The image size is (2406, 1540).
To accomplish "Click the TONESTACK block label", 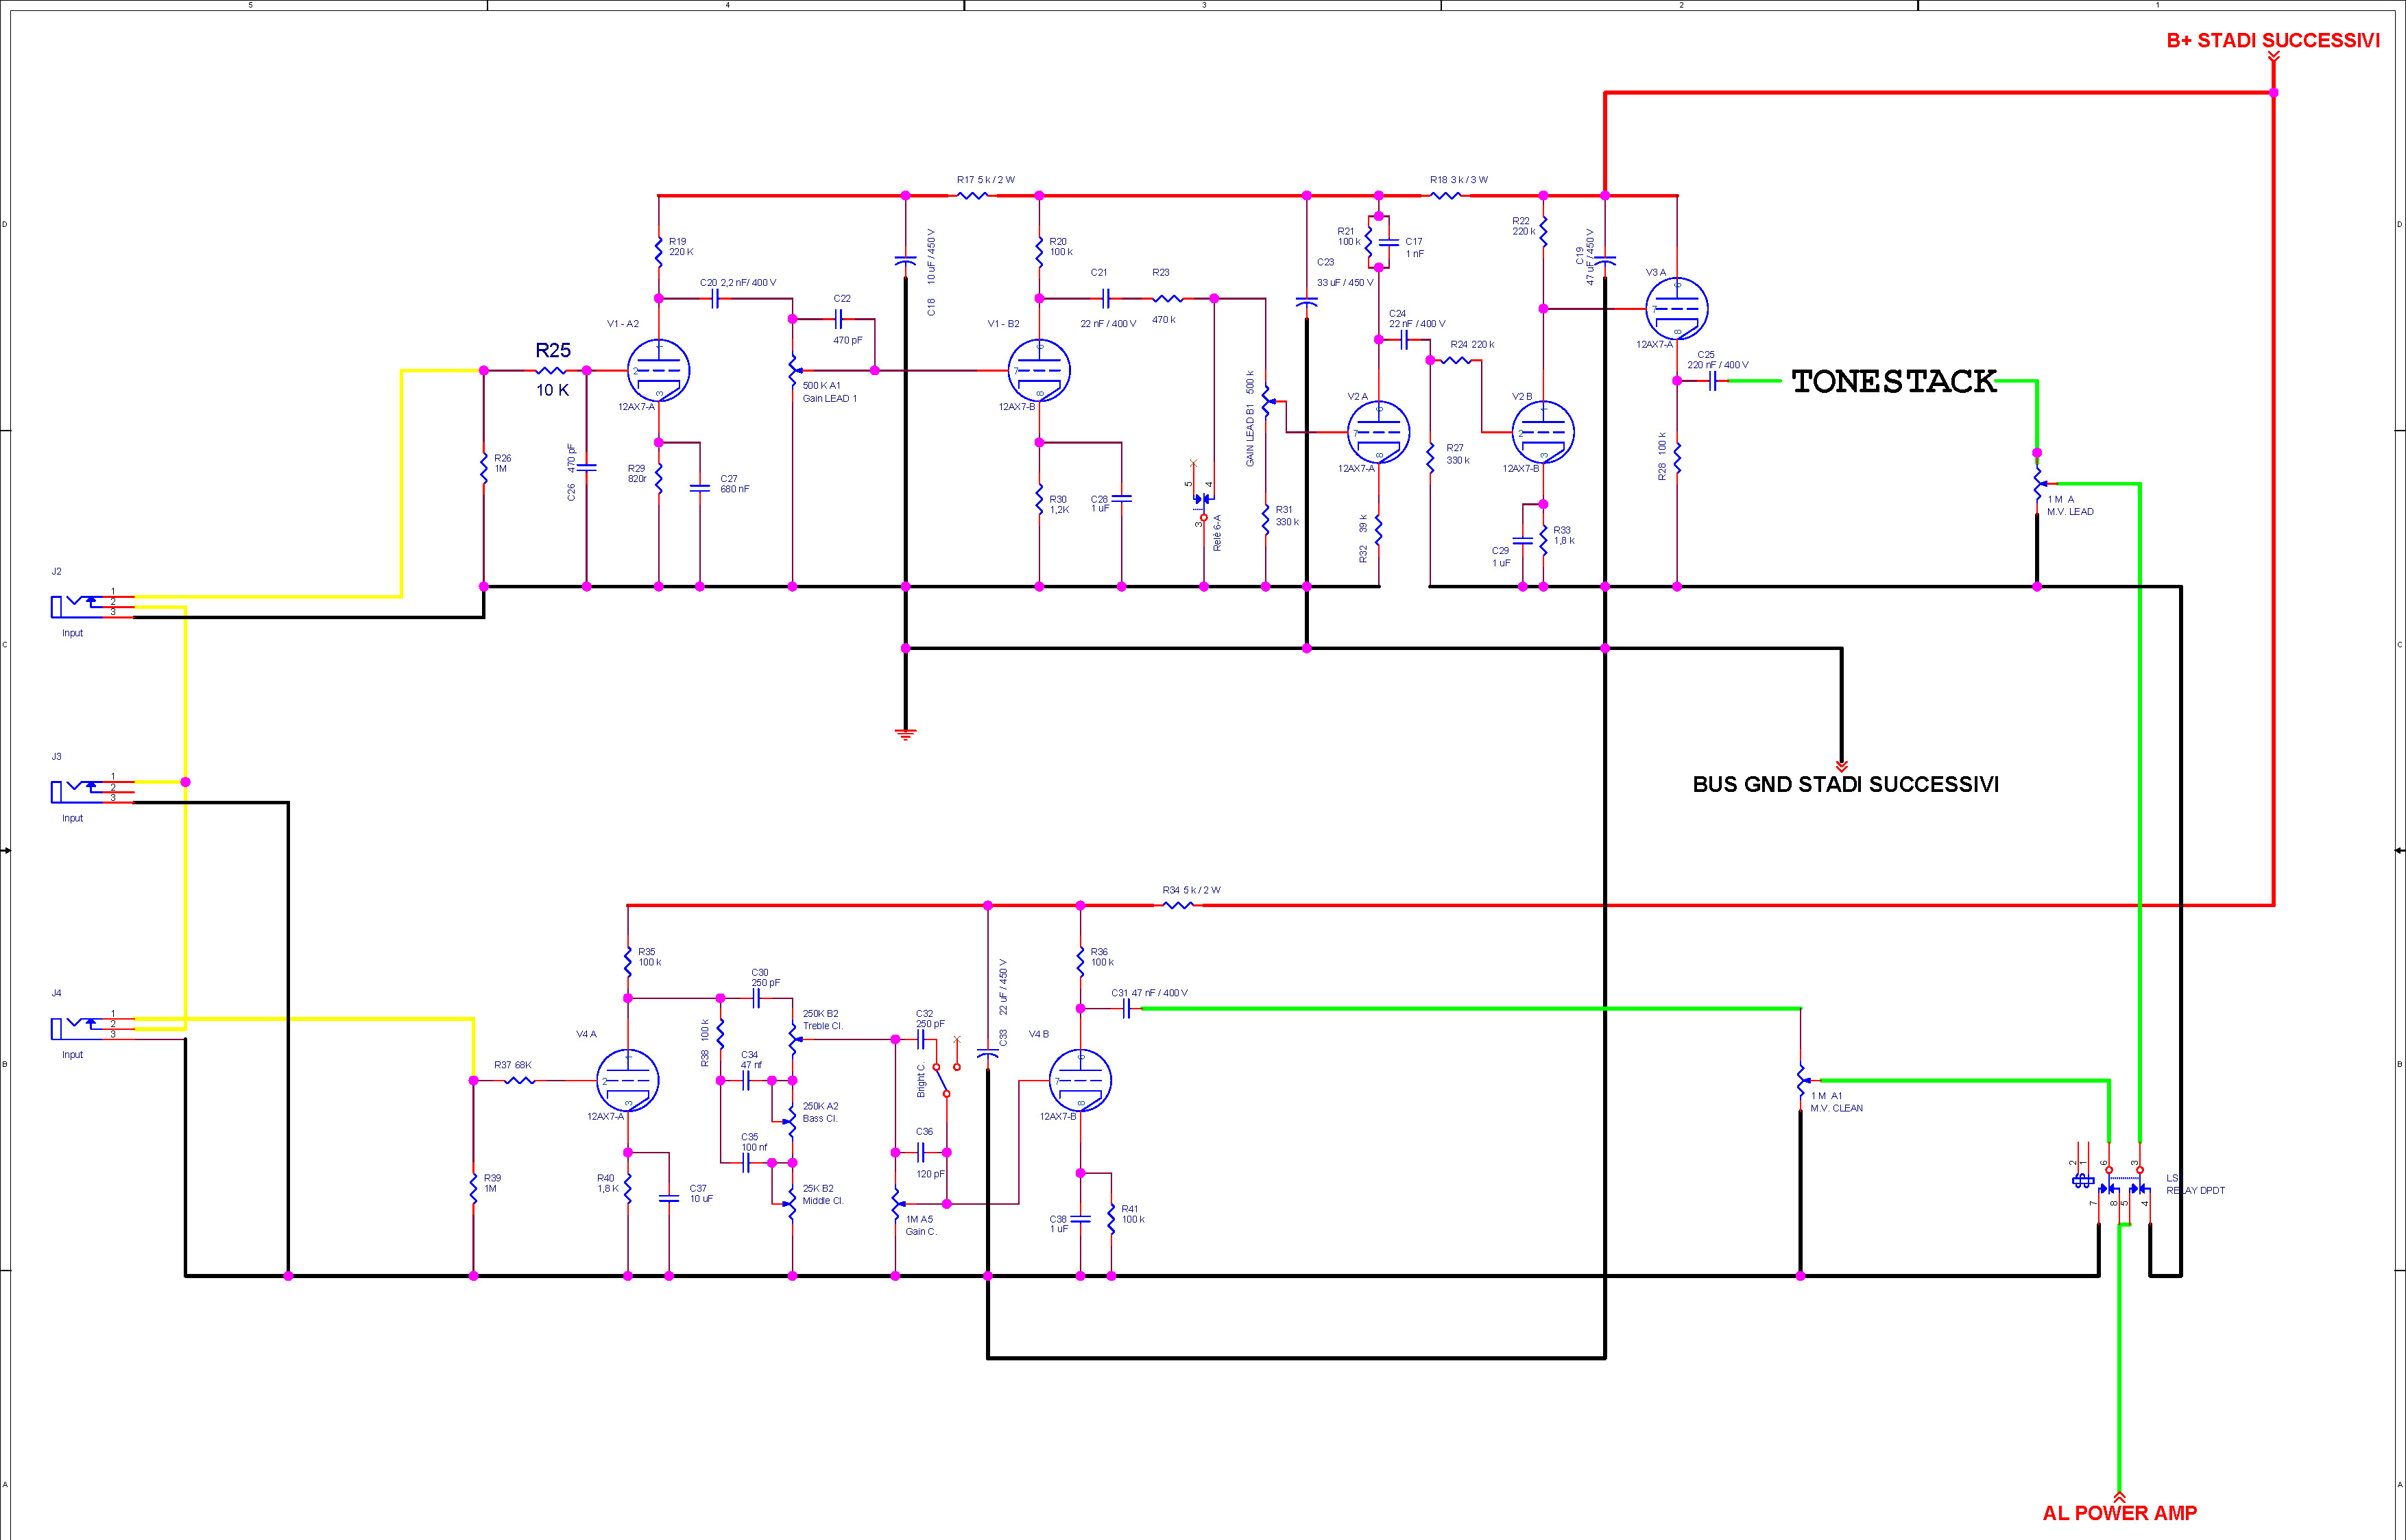I will 1894,381.
